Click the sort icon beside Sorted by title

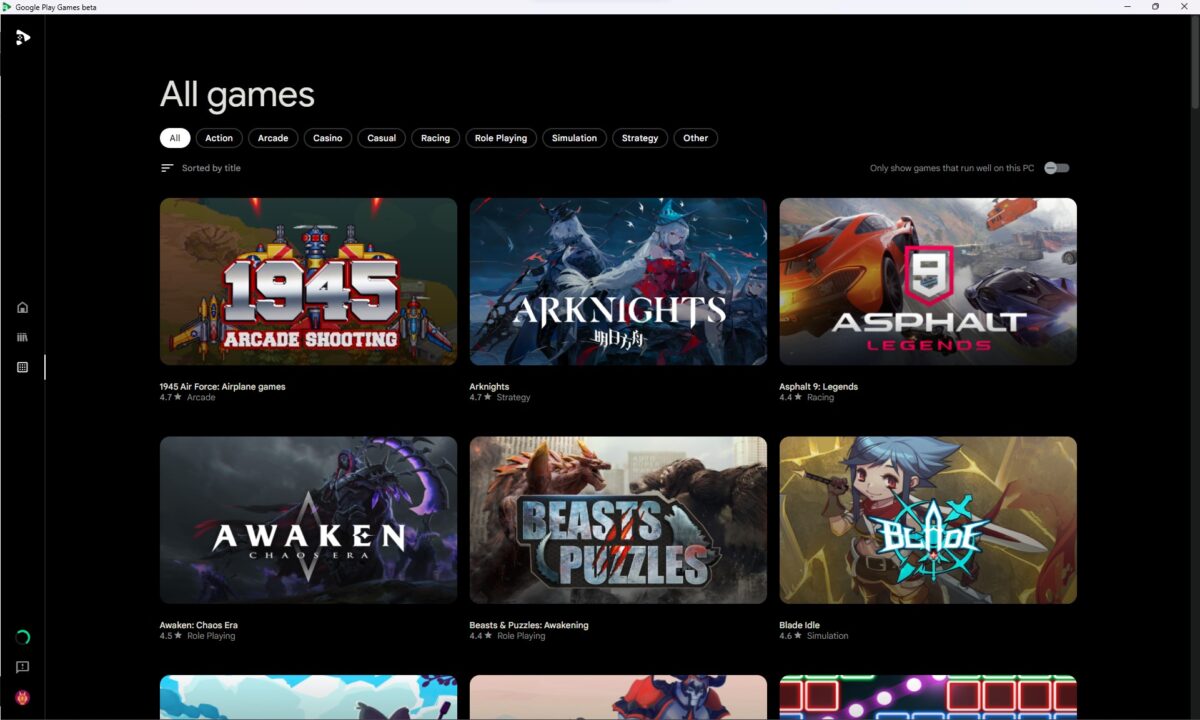pyautogui.click(x=167, y=168)
